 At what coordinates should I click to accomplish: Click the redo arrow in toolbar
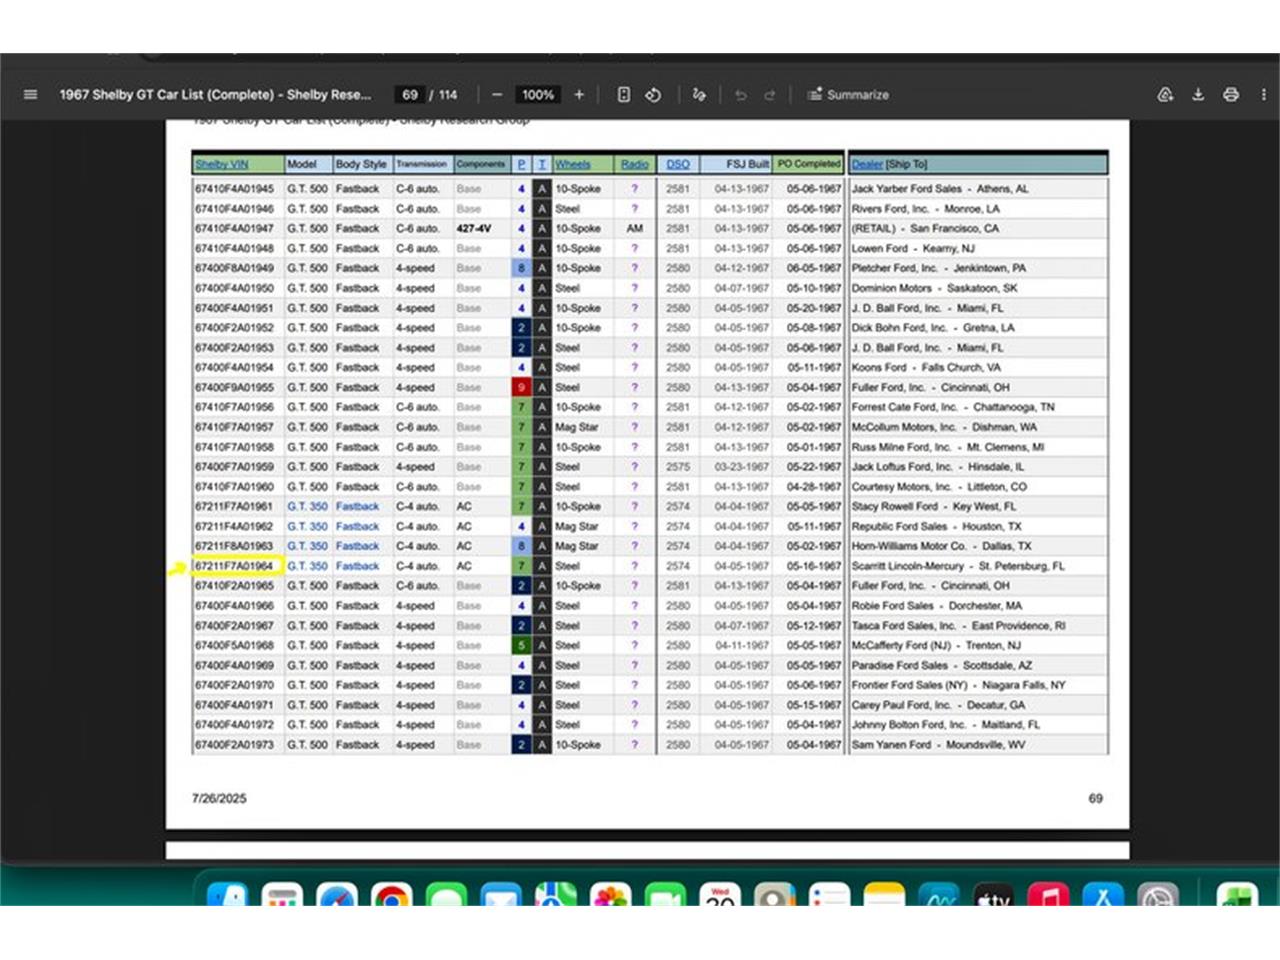click(x=770, y=95)
